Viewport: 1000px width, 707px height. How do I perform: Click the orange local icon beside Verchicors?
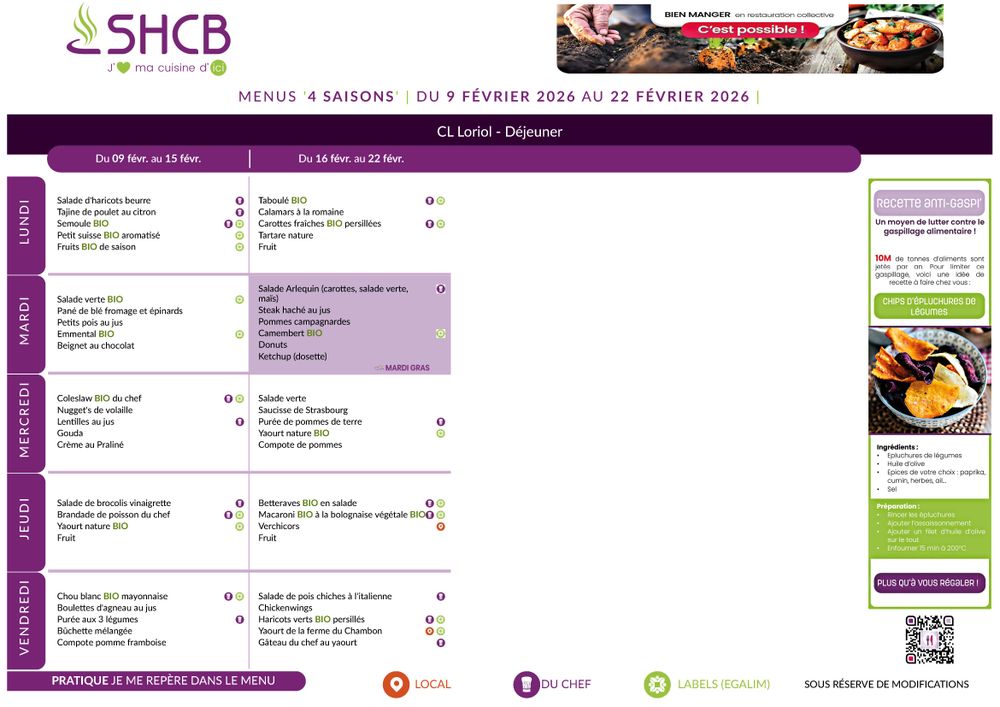[440, 526]
